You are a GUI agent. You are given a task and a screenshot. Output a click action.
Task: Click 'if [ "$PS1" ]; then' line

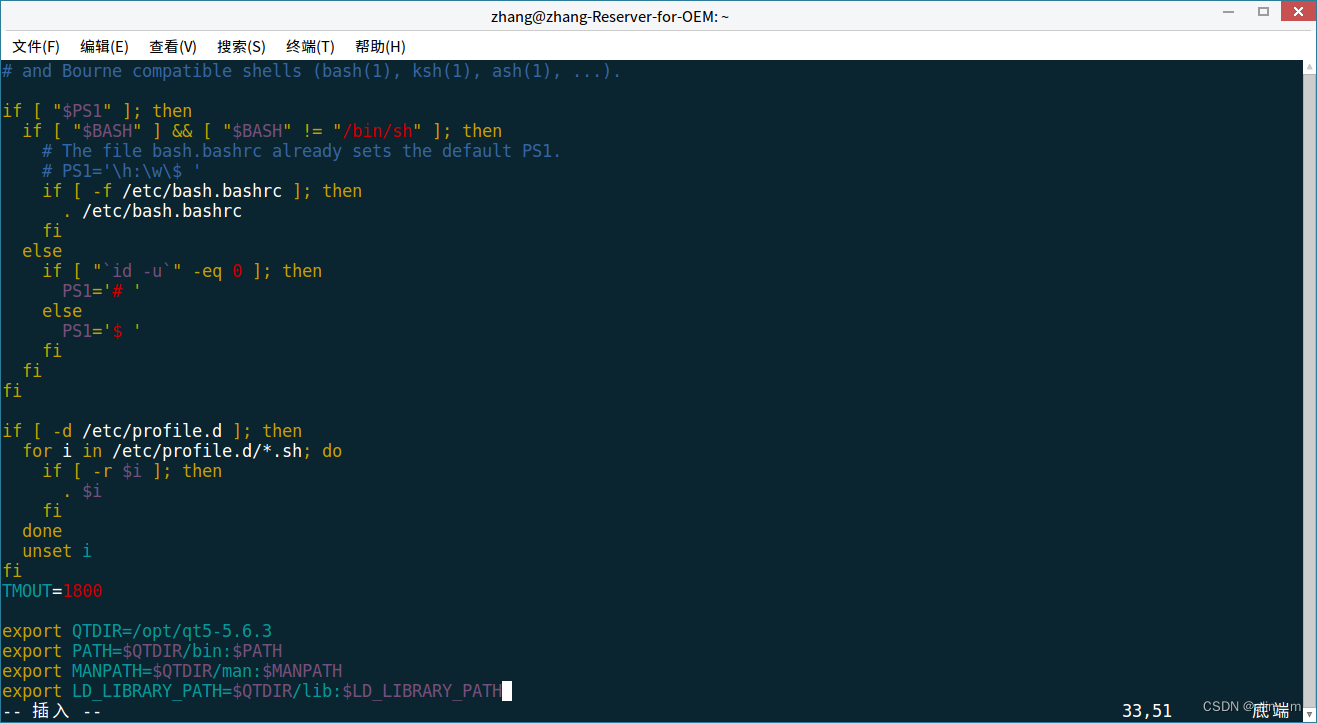(97, 111)
